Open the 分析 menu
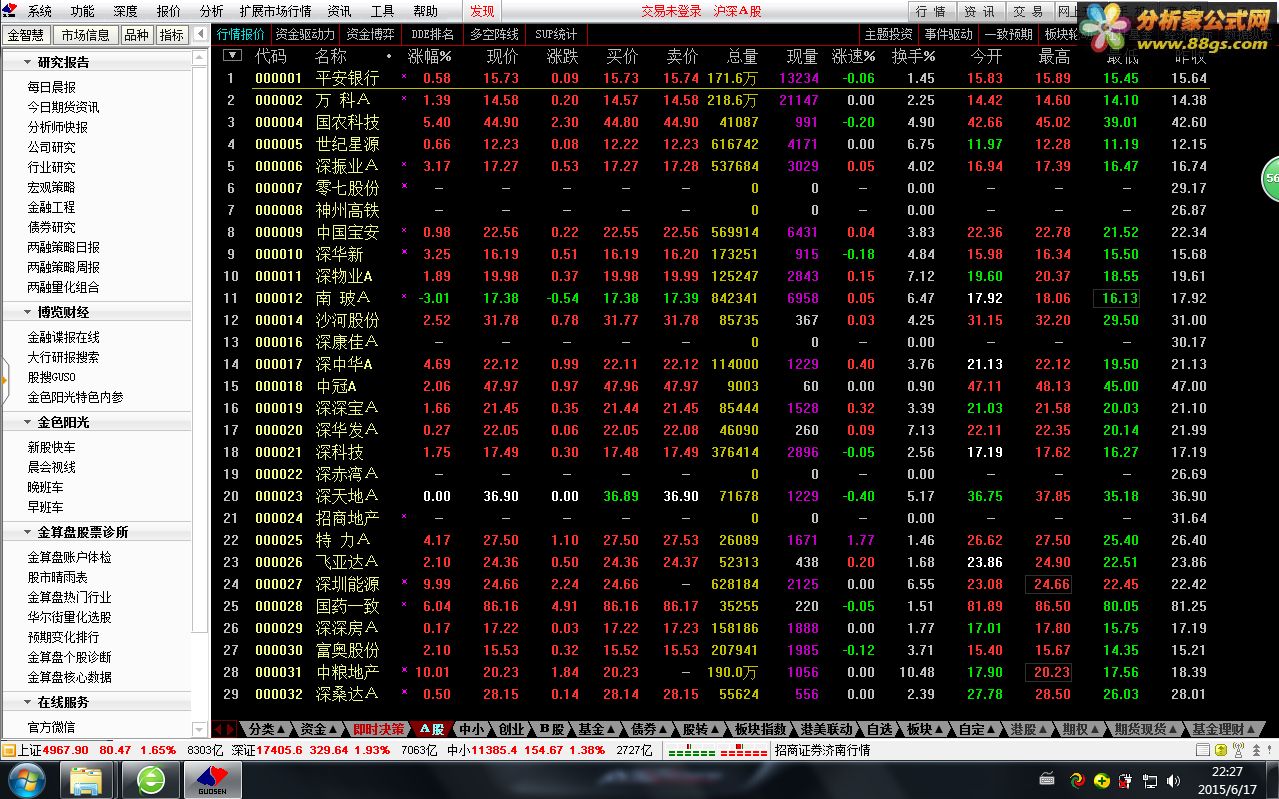This screenshot has height=799, width=1279. (212, 11)
